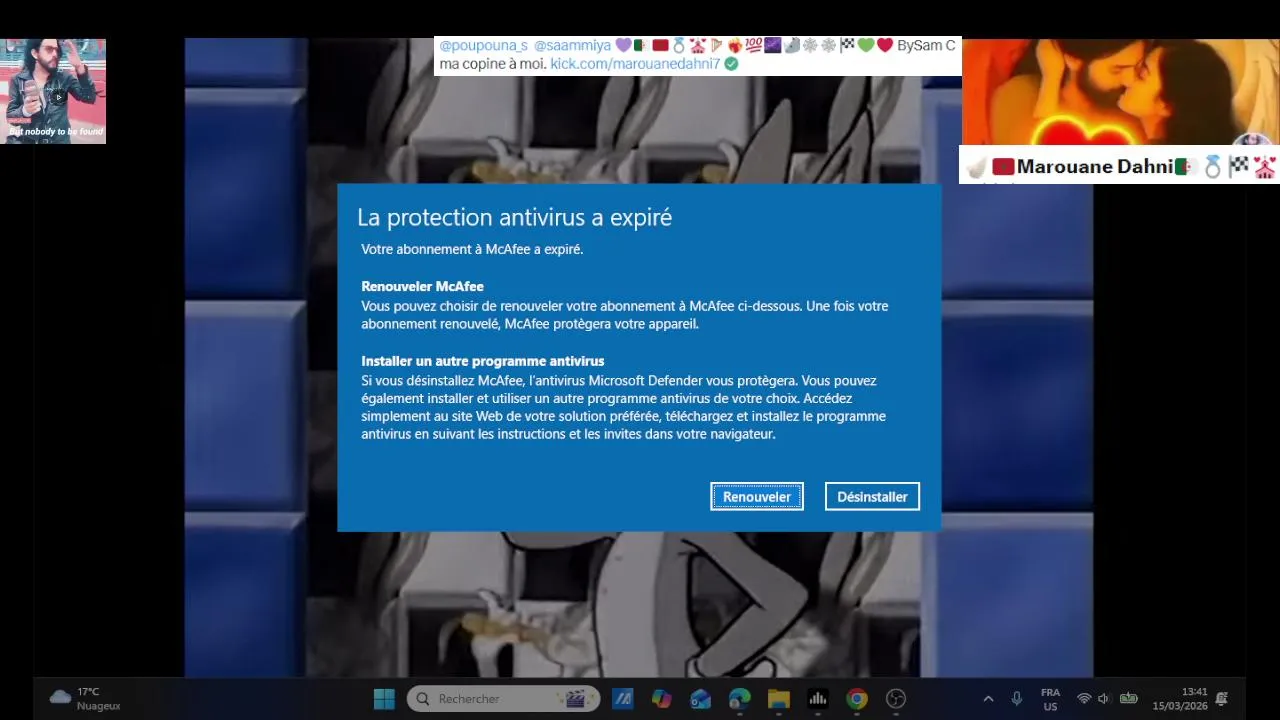Image resolution: width=1280 pixels, height=720 pixels.
Task: Open the blue slash app icon on the taskbar
Action: tap(623, 699)
